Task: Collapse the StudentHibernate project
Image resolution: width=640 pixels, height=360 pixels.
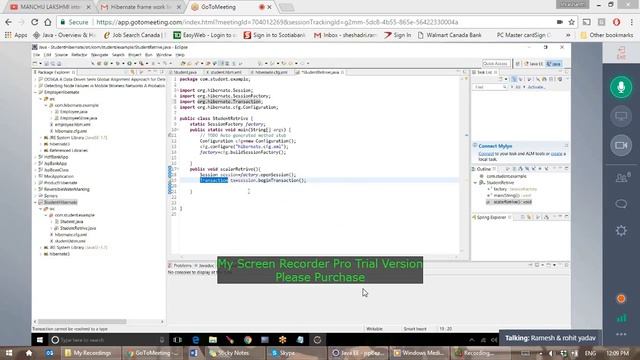Action: 36,202
